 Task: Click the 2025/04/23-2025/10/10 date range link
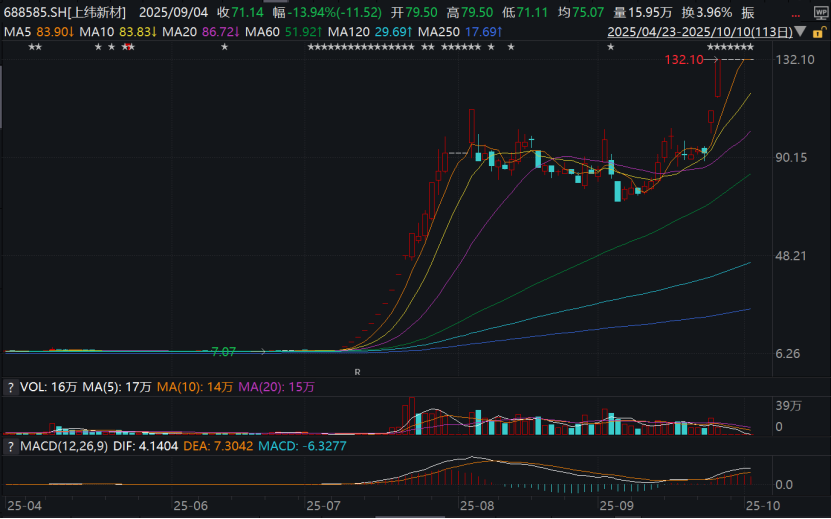[700, 33]
